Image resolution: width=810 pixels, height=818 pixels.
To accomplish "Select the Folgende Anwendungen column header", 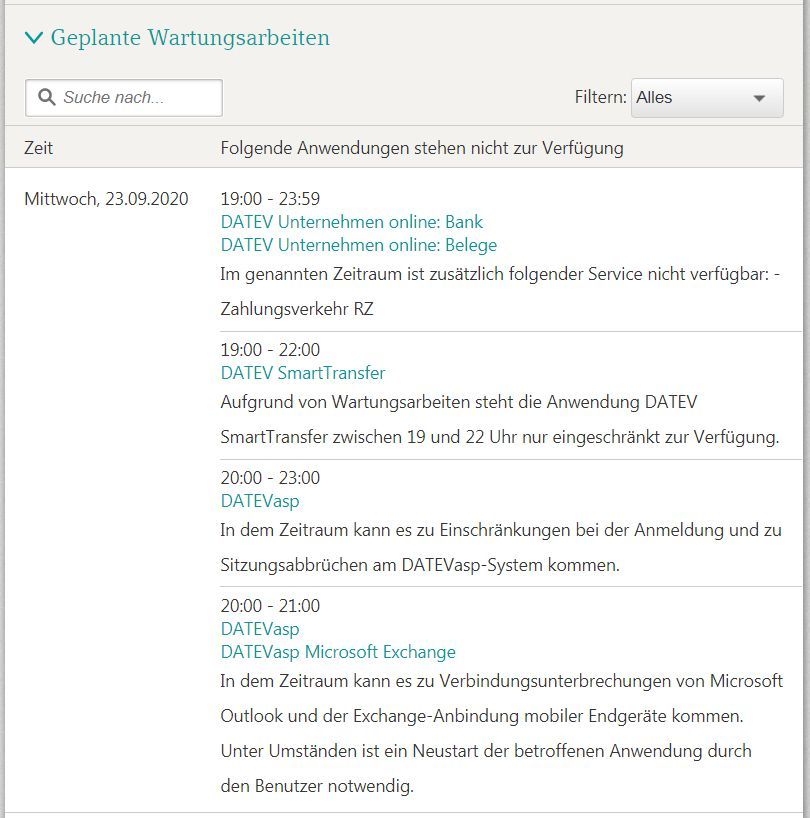I will point(422,147).
